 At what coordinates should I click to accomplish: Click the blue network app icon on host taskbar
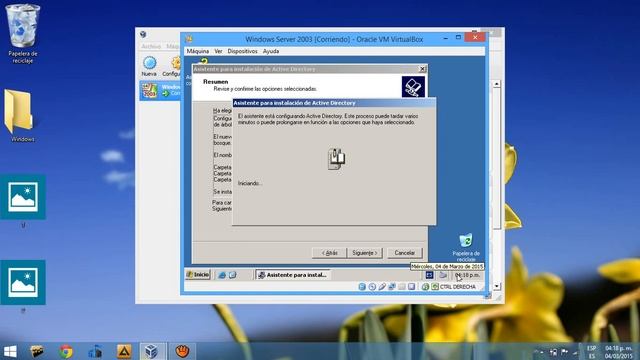[95, 351]
